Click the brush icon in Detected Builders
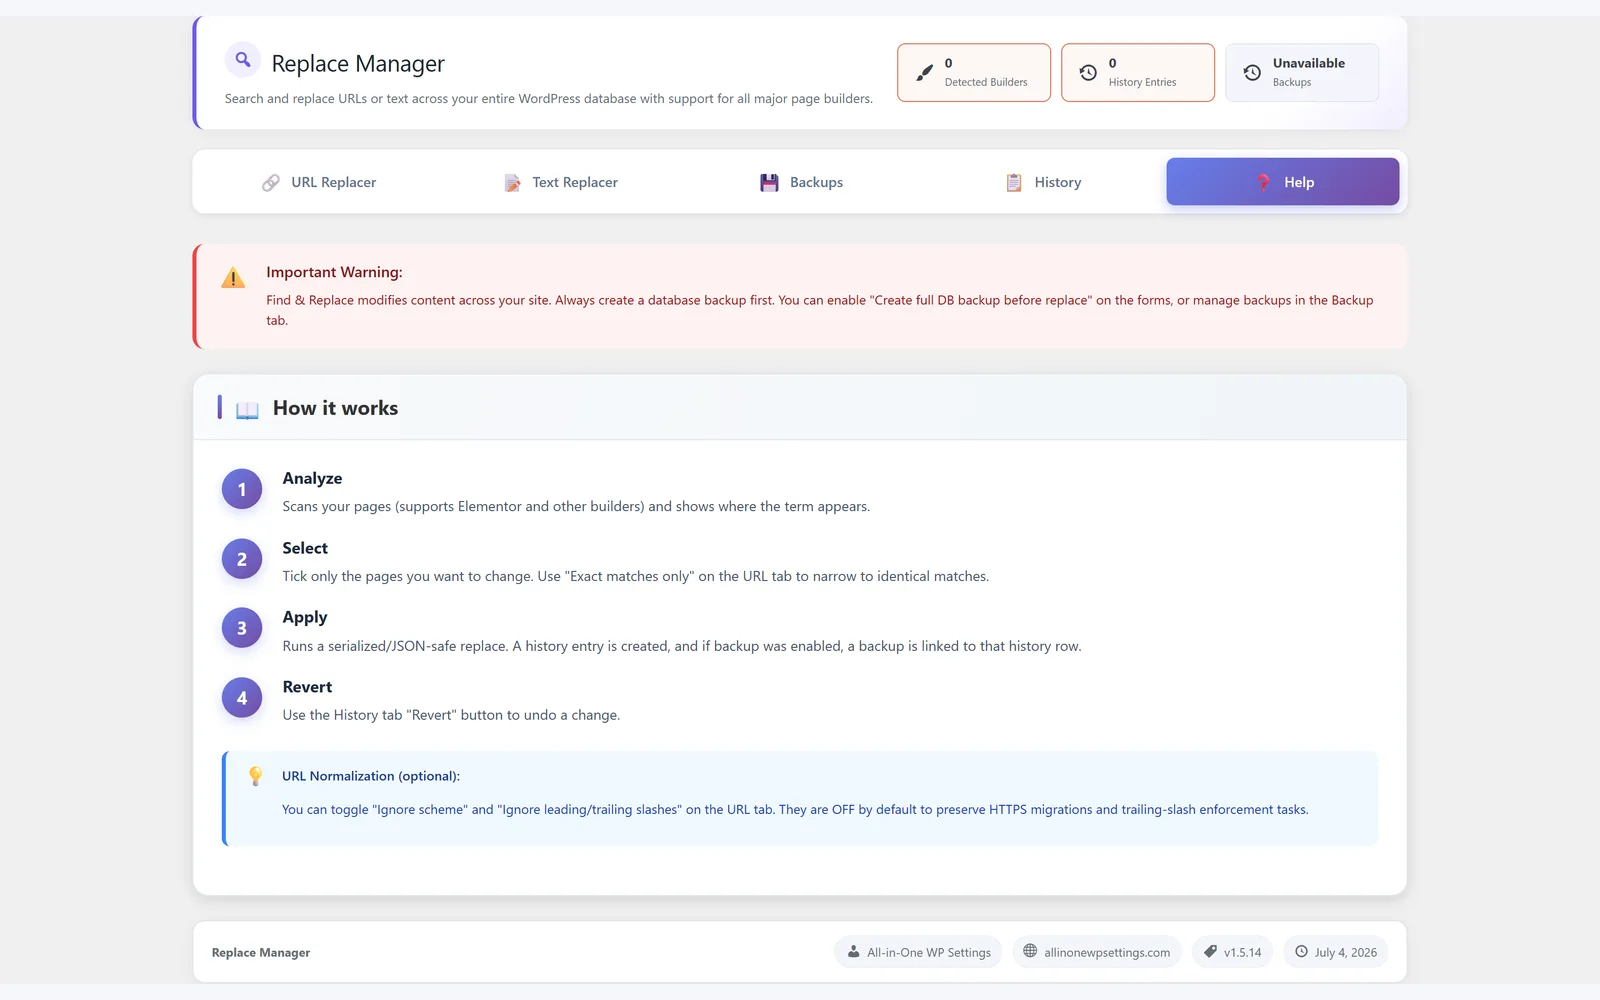This screenshot has width=1600, height=1000. point(924,72)
